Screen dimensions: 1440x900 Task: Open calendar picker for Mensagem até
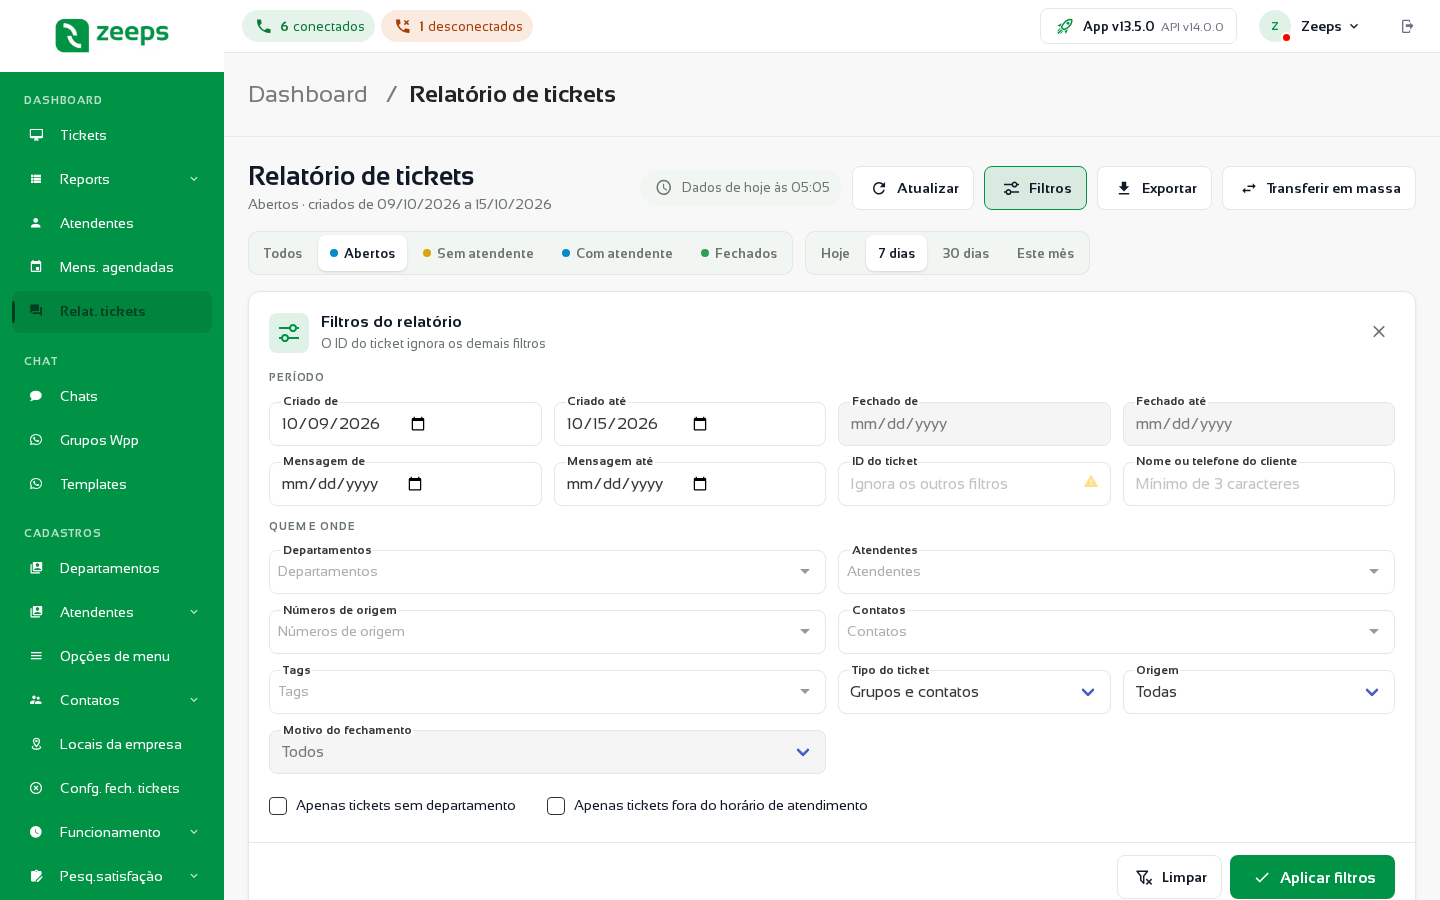point(700,484)
